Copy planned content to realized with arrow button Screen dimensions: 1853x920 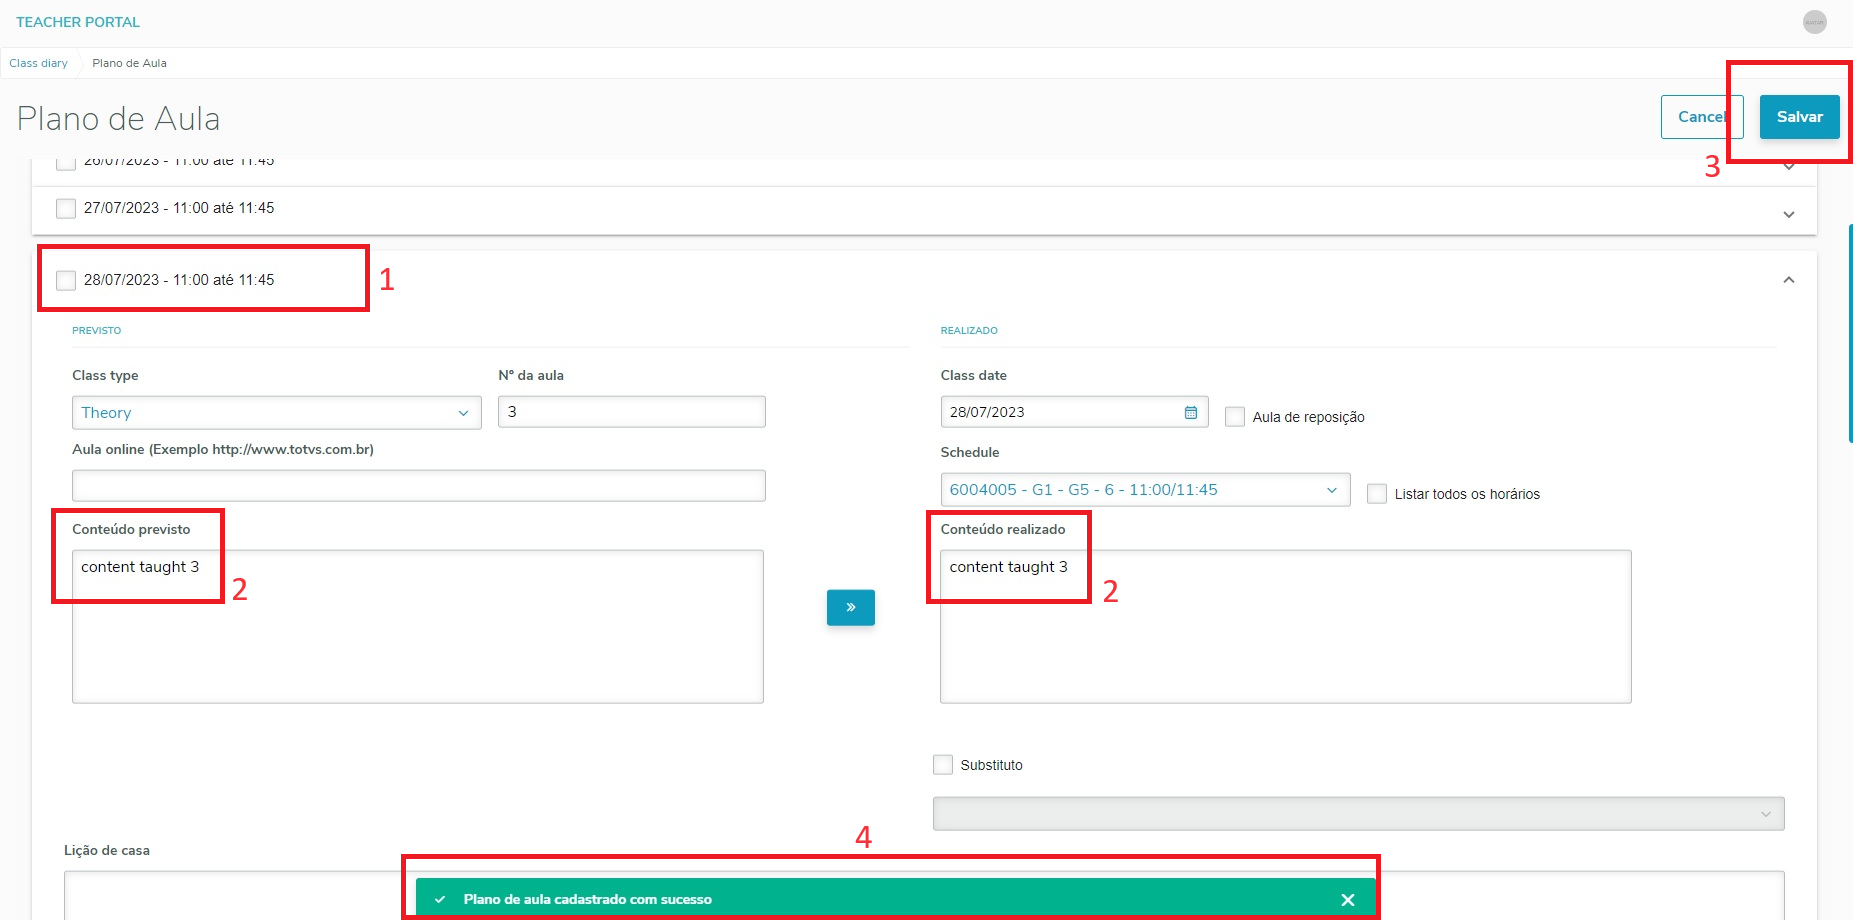(850, 607)
